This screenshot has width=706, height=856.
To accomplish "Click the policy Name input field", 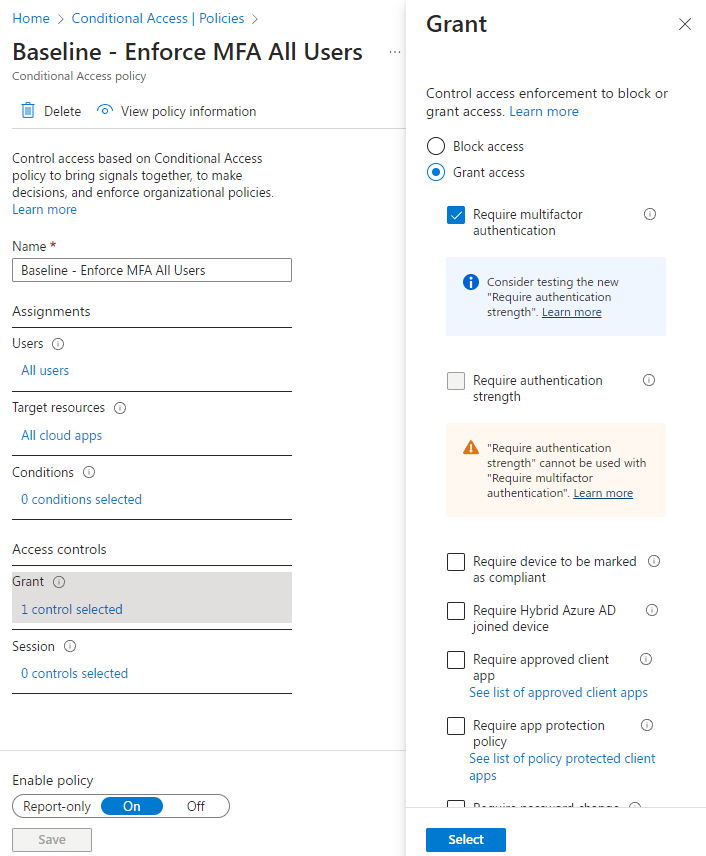I will click(152, 270).
